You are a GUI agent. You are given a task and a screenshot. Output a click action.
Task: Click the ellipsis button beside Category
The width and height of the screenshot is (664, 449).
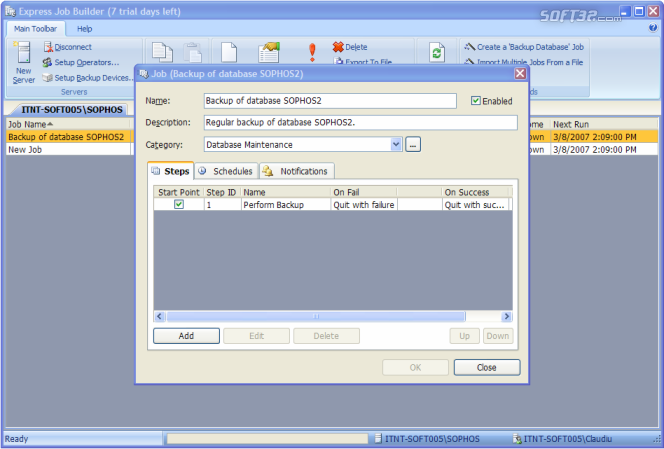point(413,144)
